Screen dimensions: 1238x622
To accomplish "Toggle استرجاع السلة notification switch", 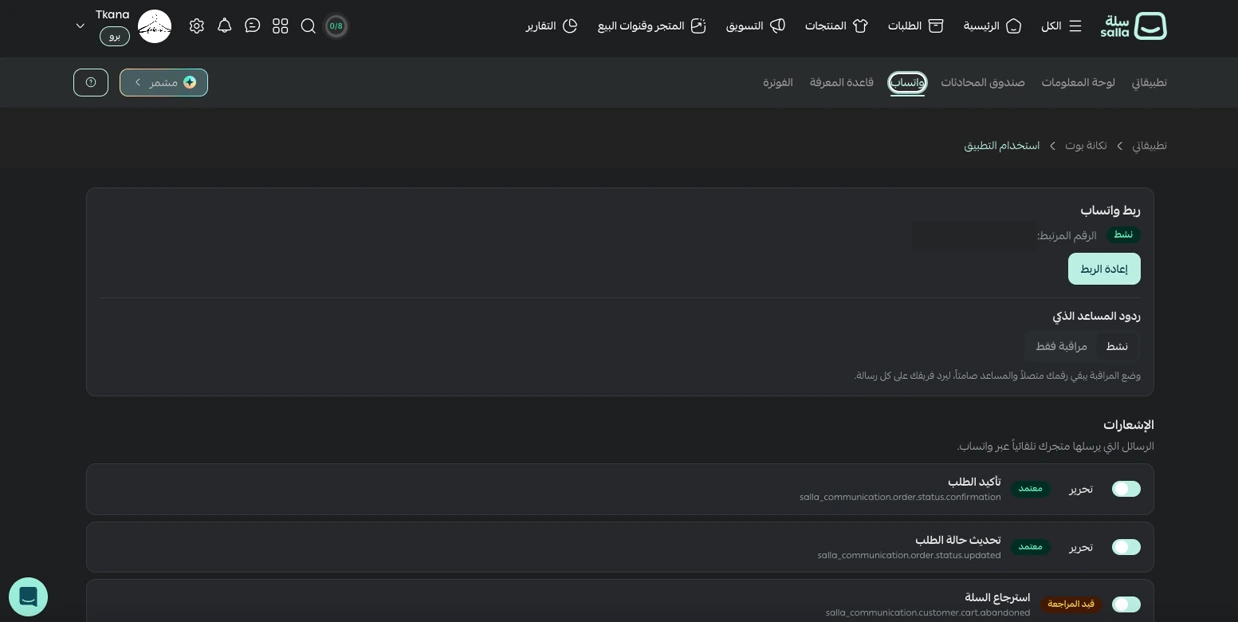I will (1126, 605).
